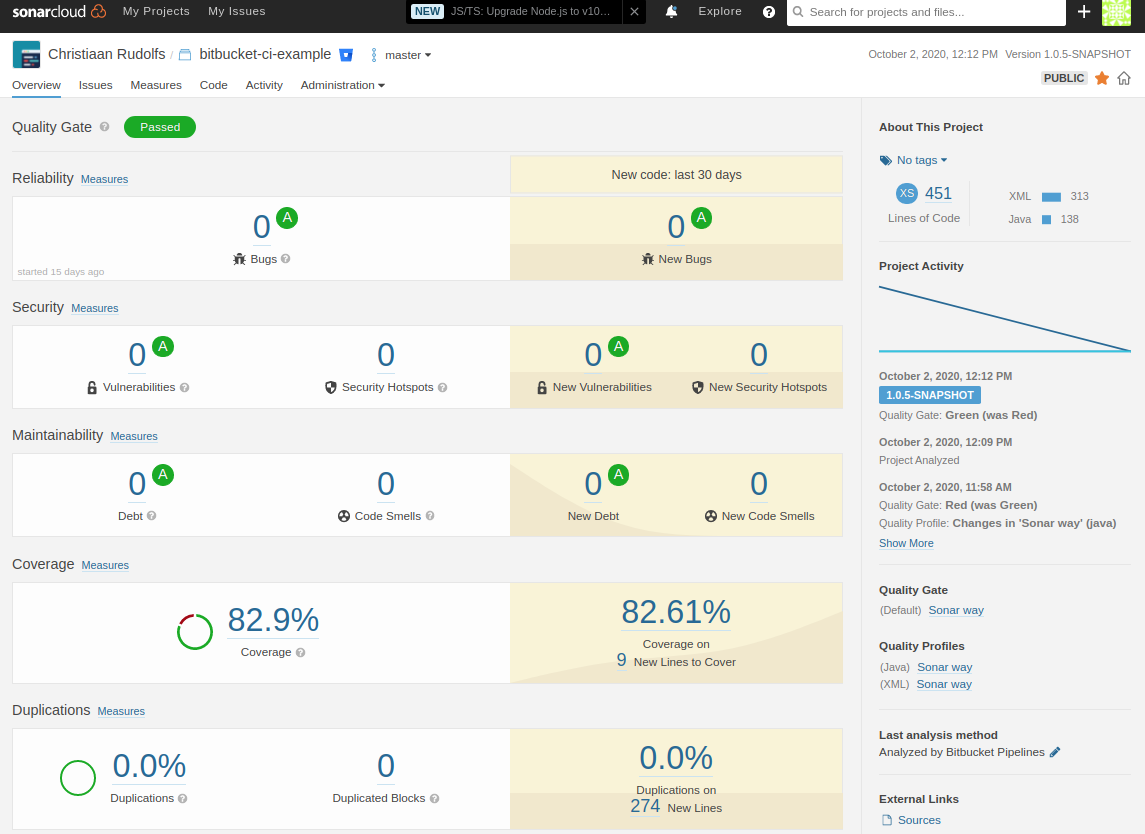Image resolution: width=1145 pixels, height=834 pixels.
Task: Click the 82.9% coverage value
Action: [x=273, y=620]
